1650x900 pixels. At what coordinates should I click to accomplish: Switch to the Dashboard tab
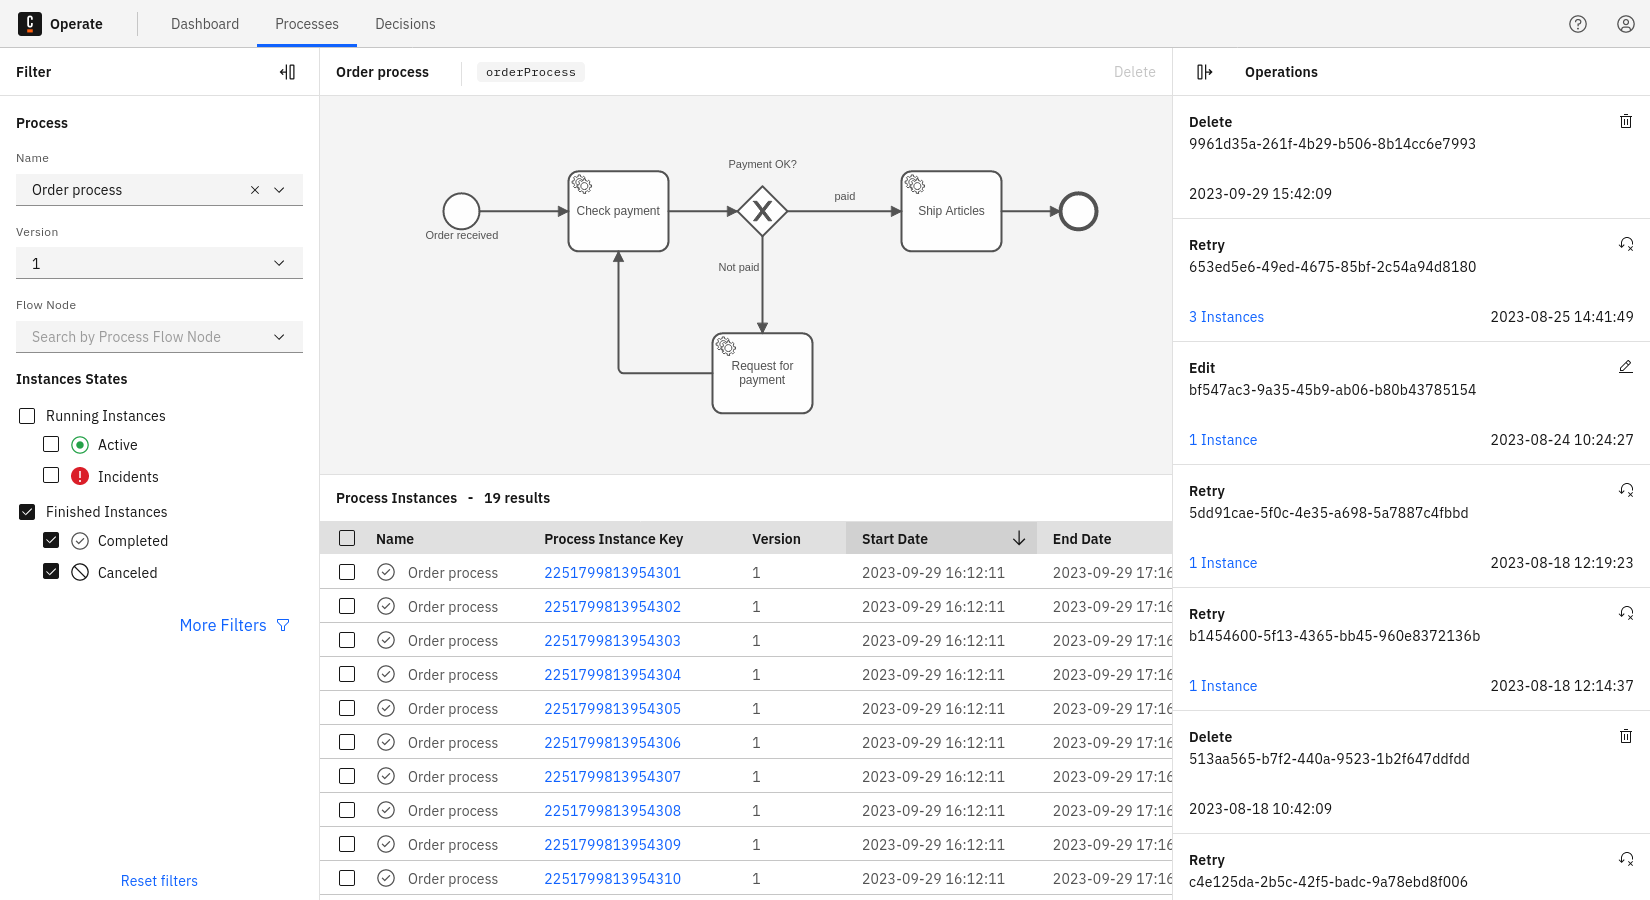click(x=205, y=24)
